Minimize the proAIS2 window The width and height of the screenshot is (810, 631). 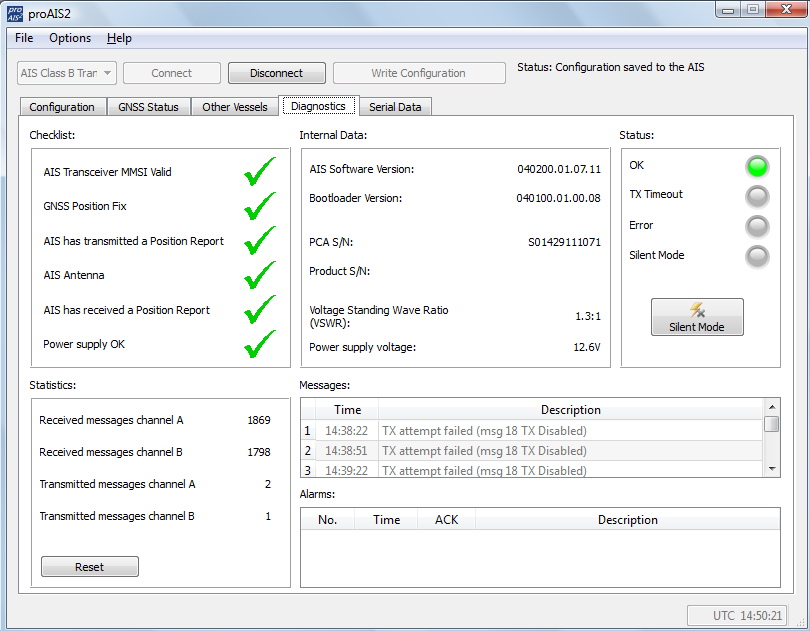click(x=728, y=10)
